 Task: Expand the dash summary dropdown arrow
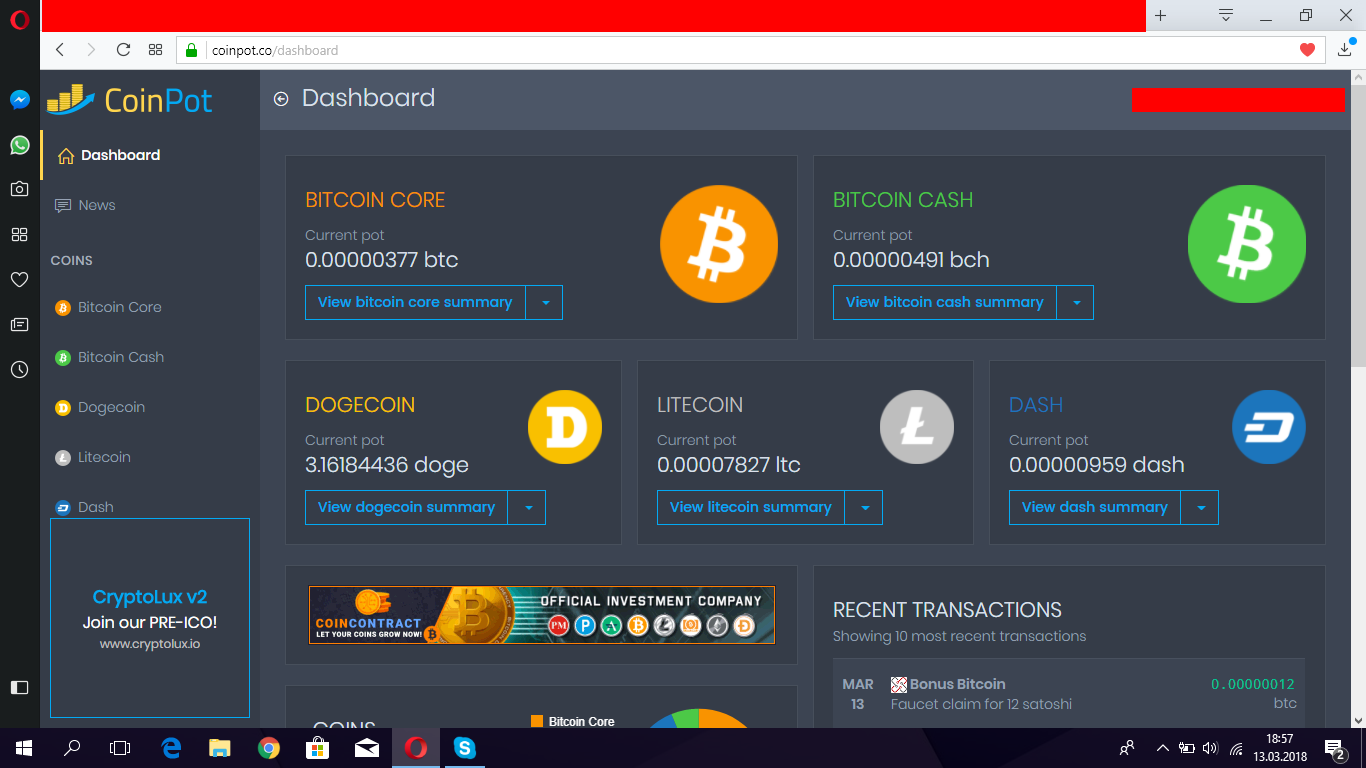(1200, 508)
